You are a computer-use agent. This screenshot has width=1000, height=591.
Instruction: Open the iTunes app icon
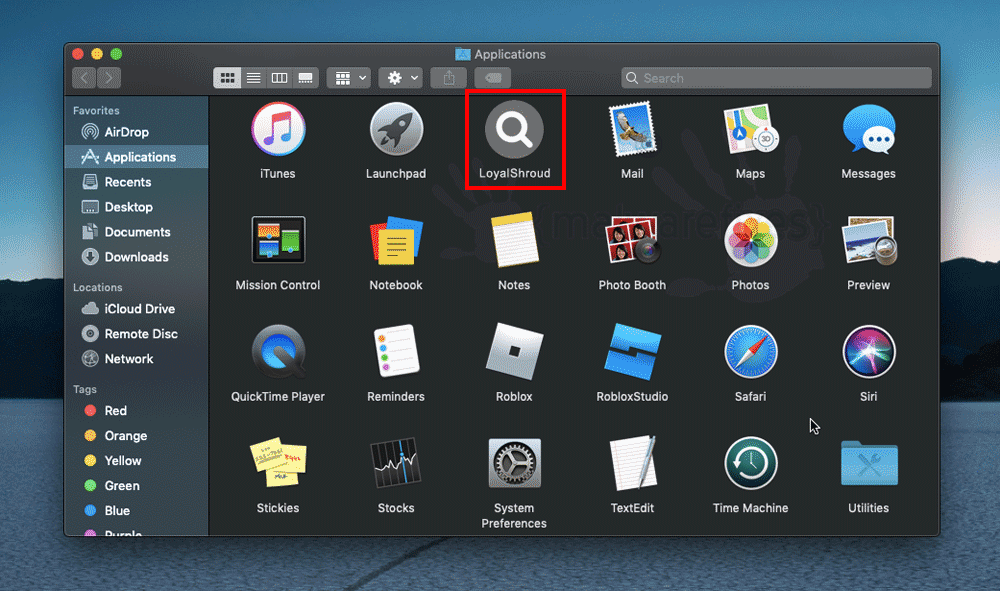tap(278, 129)
